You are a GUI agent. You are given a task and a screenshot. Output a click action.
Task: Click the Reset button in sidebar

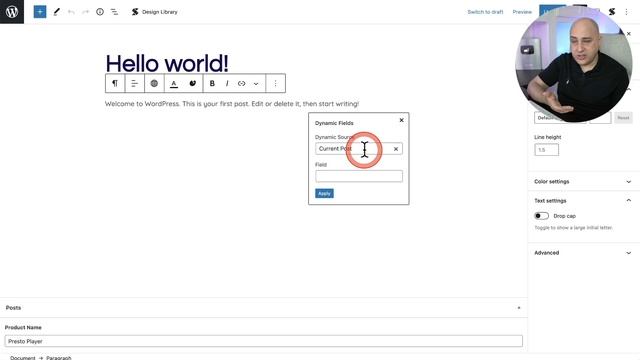click(623, 118)
